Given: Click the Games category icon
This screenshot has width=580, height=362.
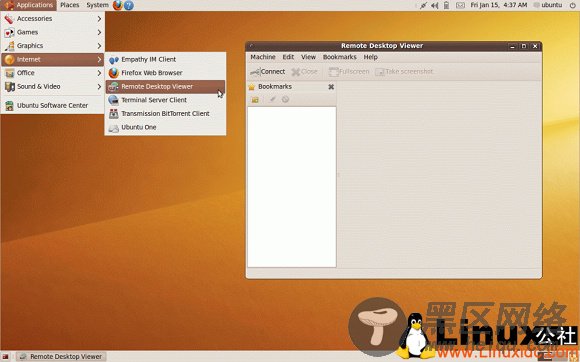Looking at the screenshot, I should click(x=9, y=33).
